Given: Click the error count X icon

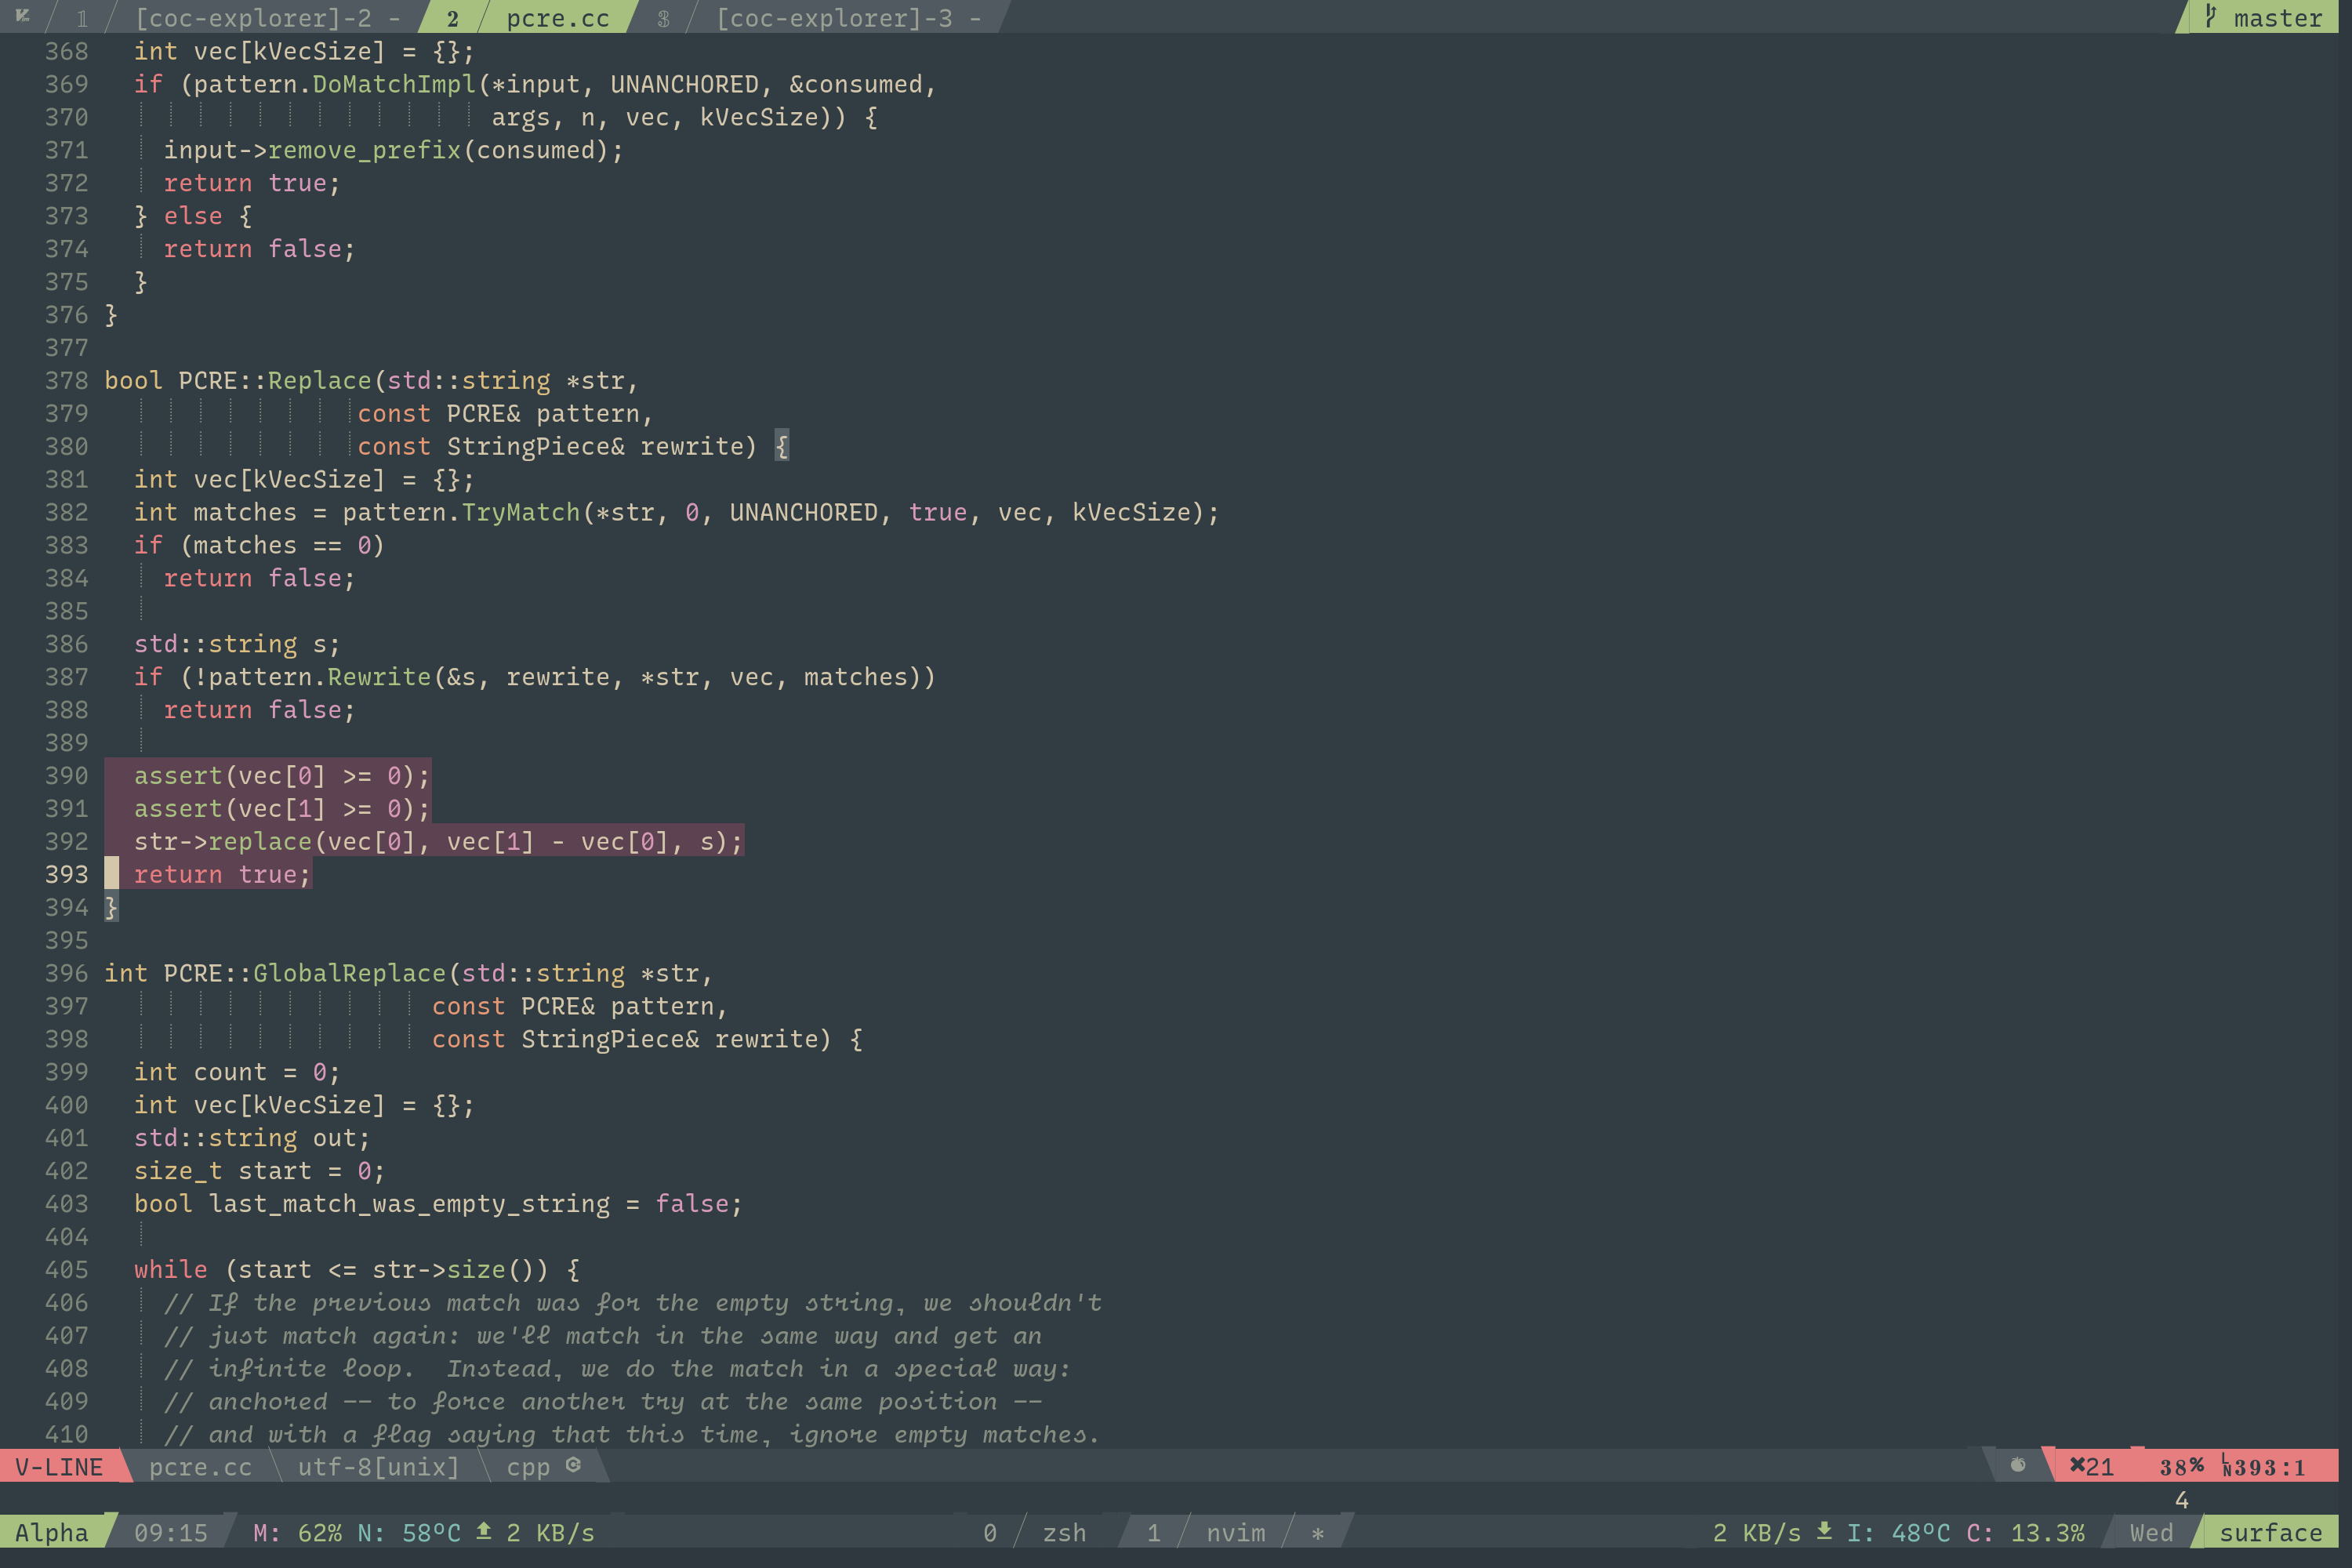Looking at the screenshot, I should 2078,1466.
